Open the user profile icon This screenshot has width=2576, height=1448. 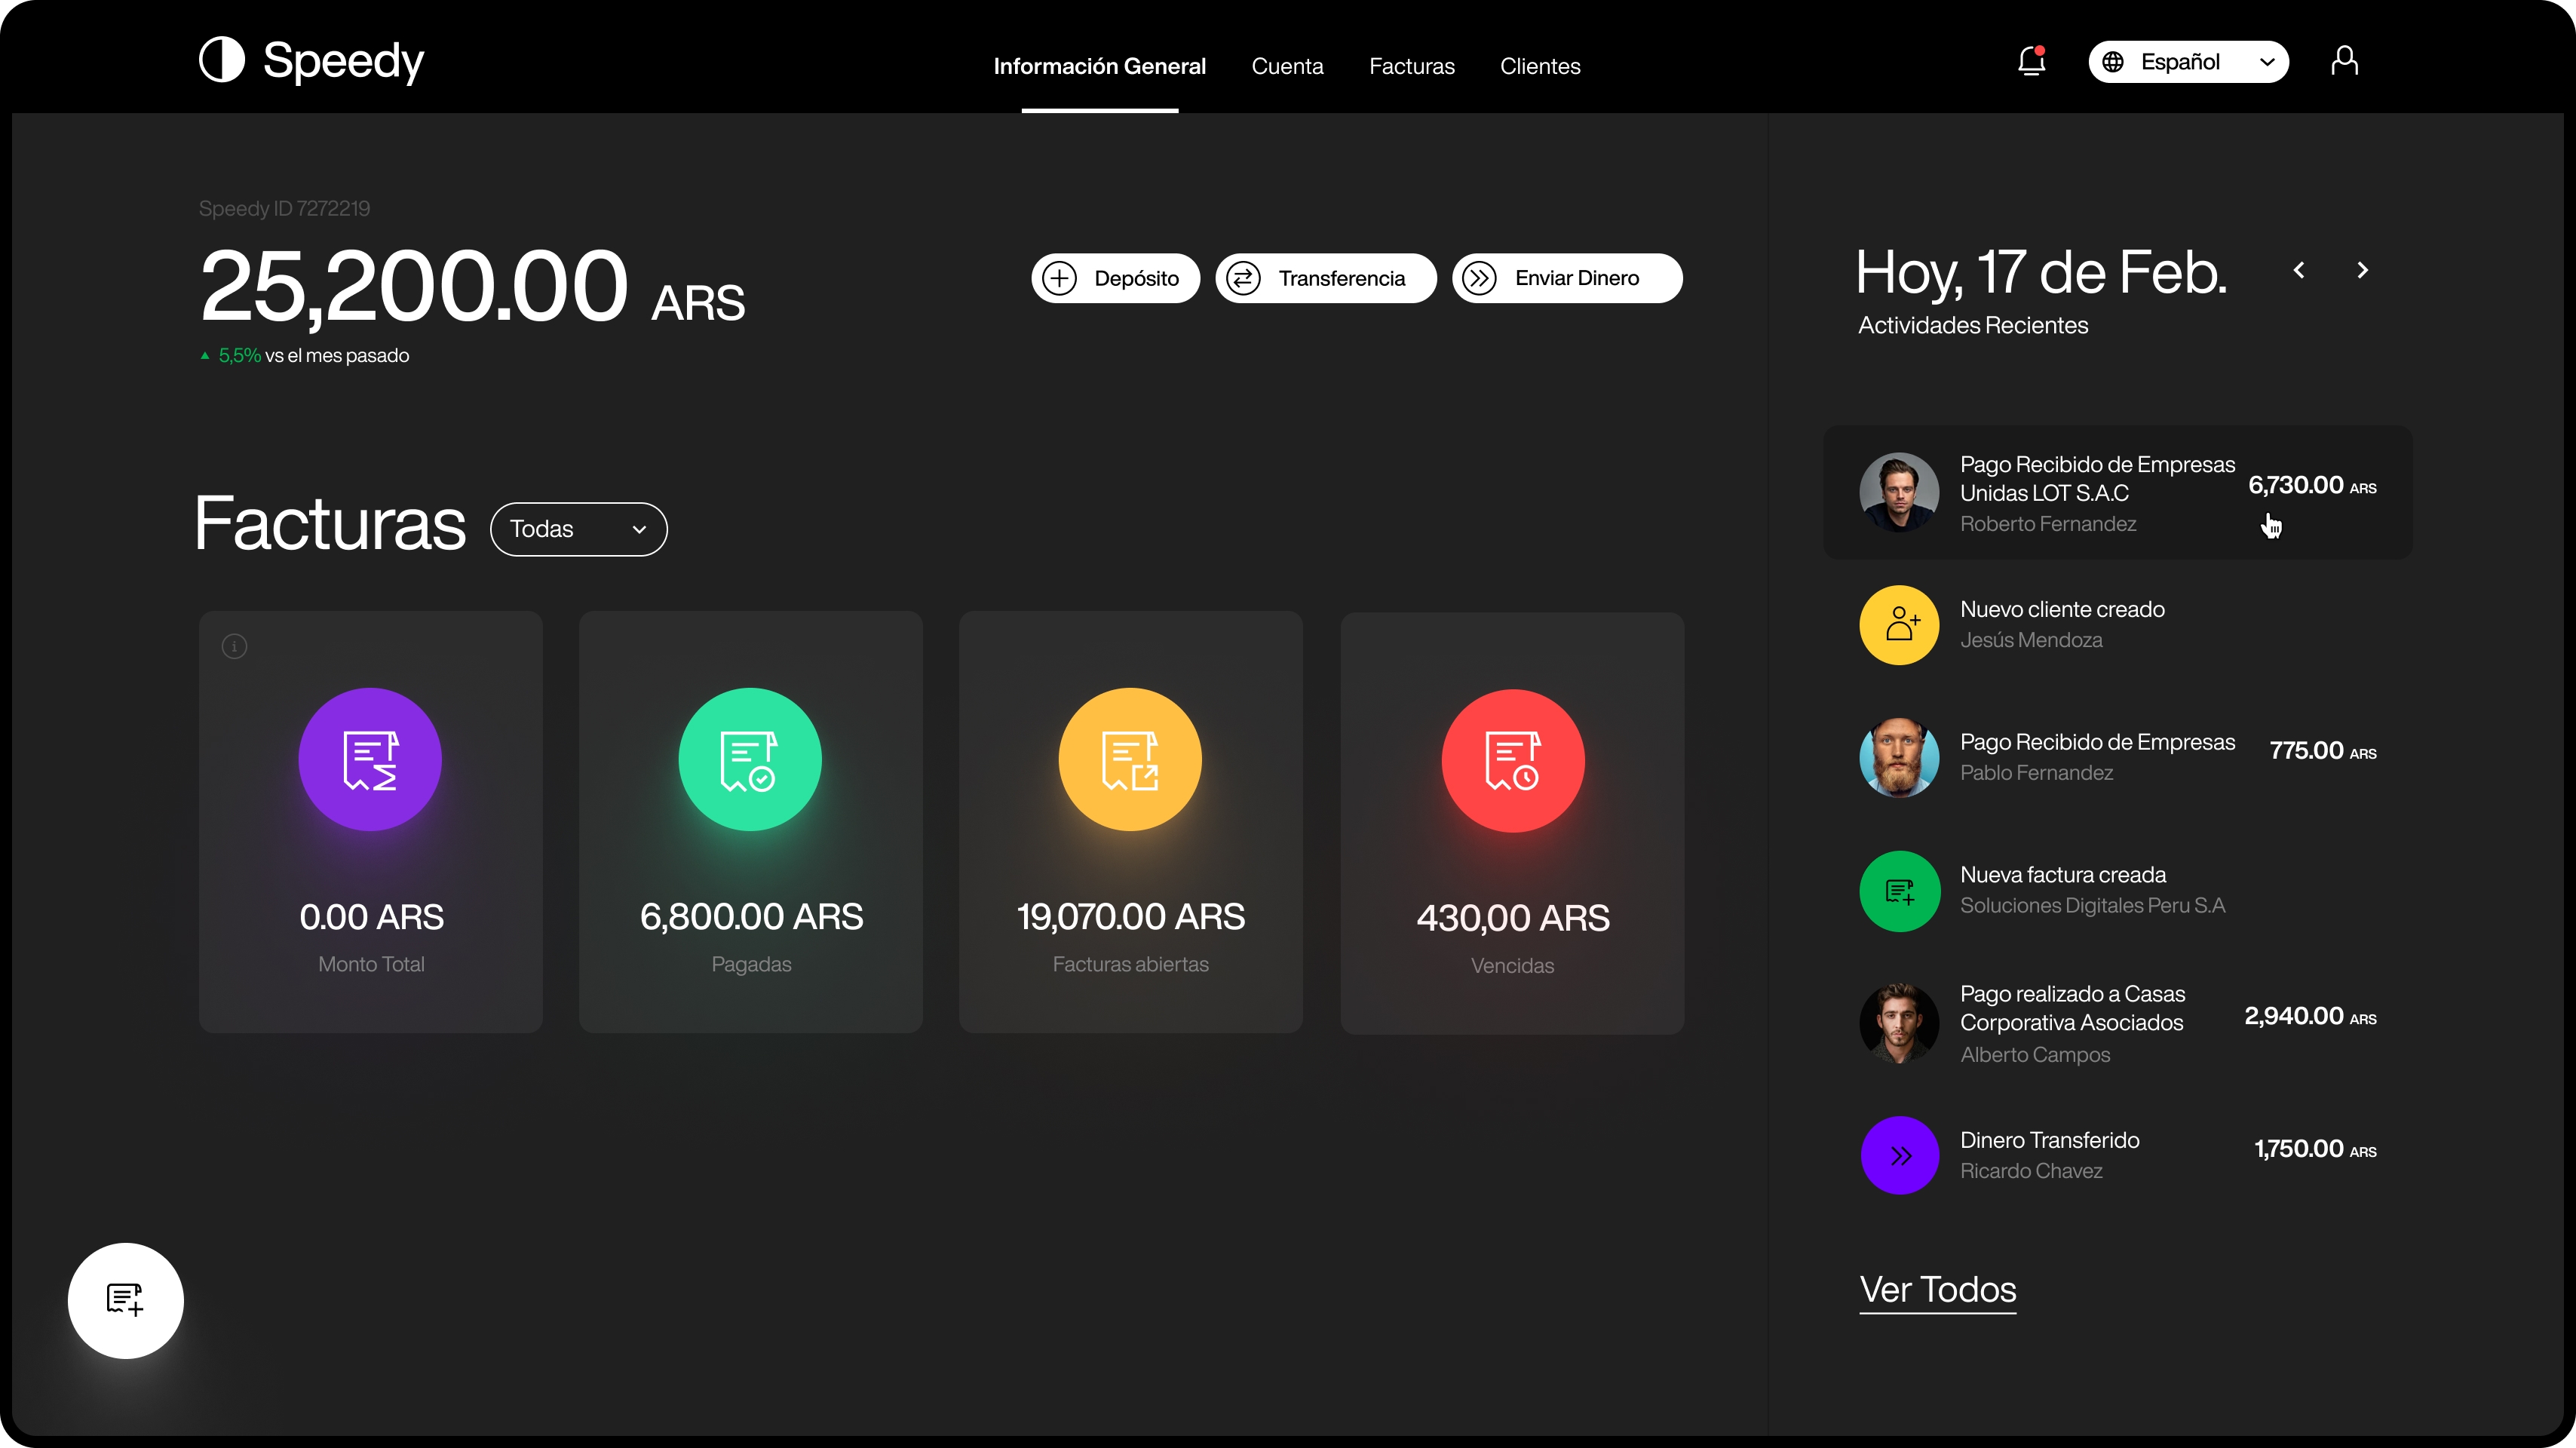coord(2344,62)
